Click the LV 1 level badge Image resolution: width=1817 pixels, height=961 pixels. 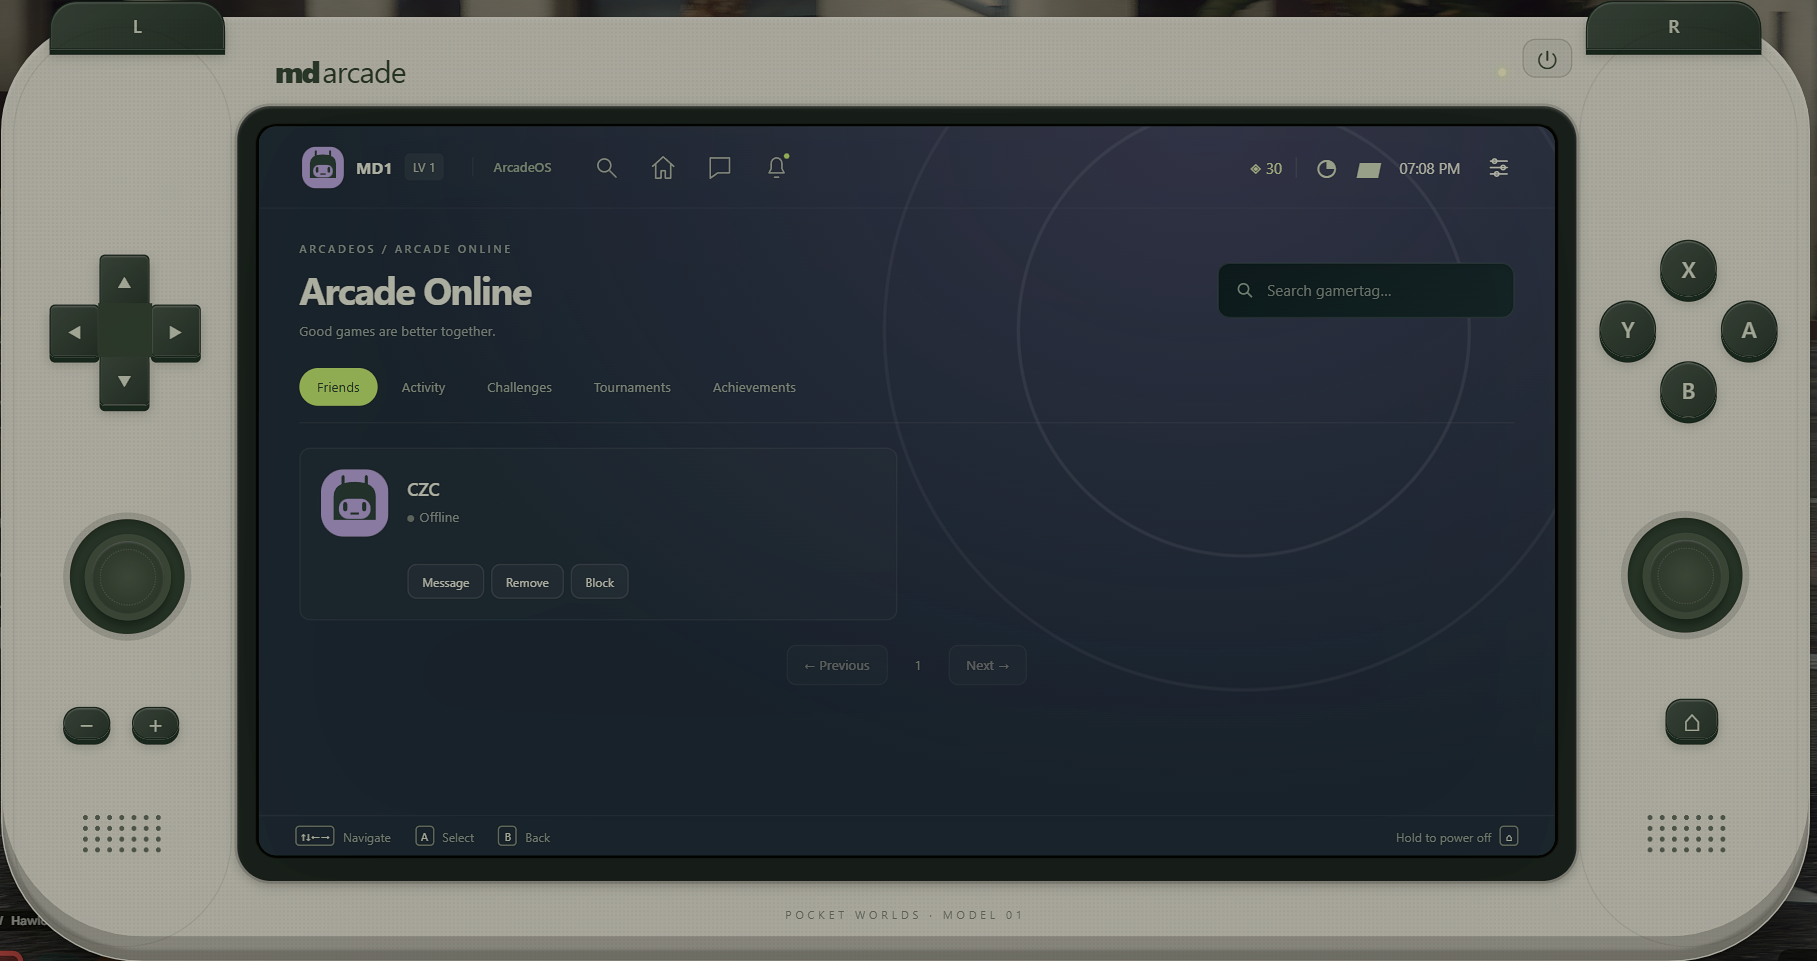pos(424,168)
